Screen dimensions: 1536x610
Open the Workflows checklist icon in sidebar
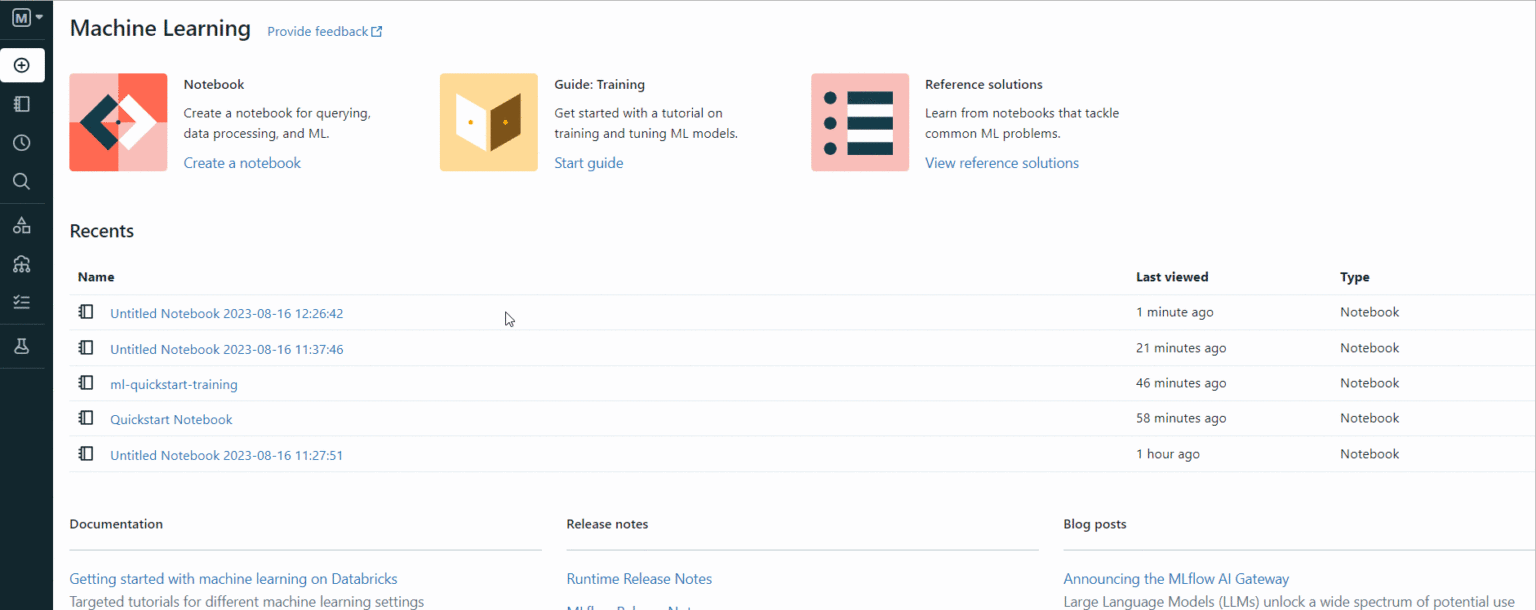(22, 302)
